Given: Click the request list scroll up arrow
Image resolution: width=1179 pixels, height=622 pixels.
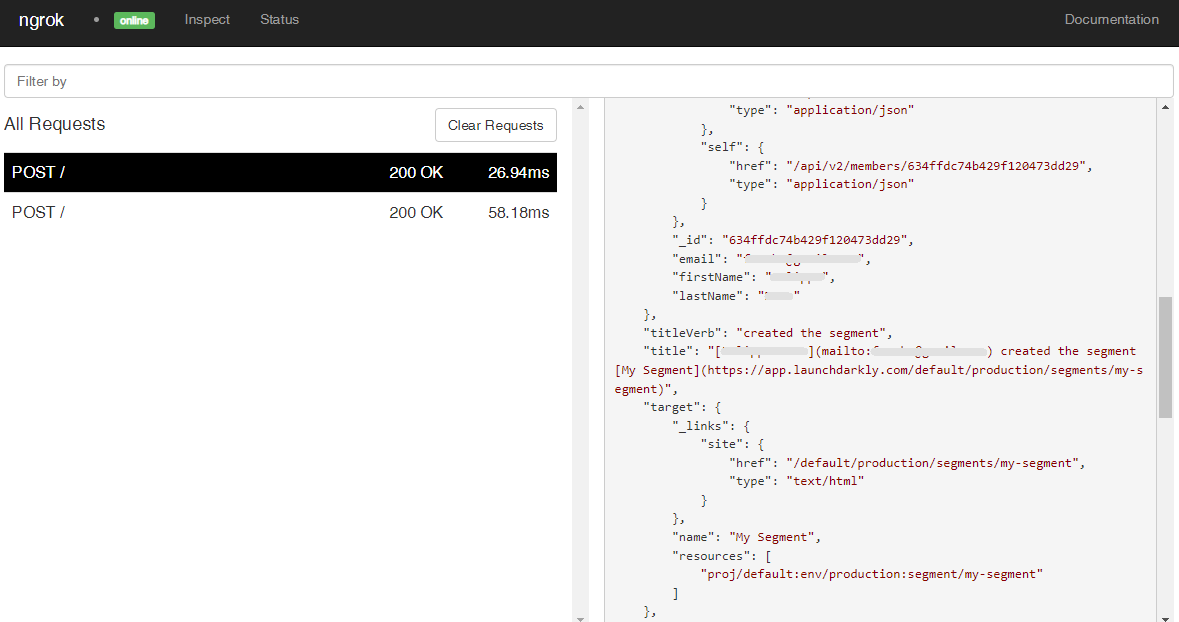Looking at the screenshot, I should [580, 108].
